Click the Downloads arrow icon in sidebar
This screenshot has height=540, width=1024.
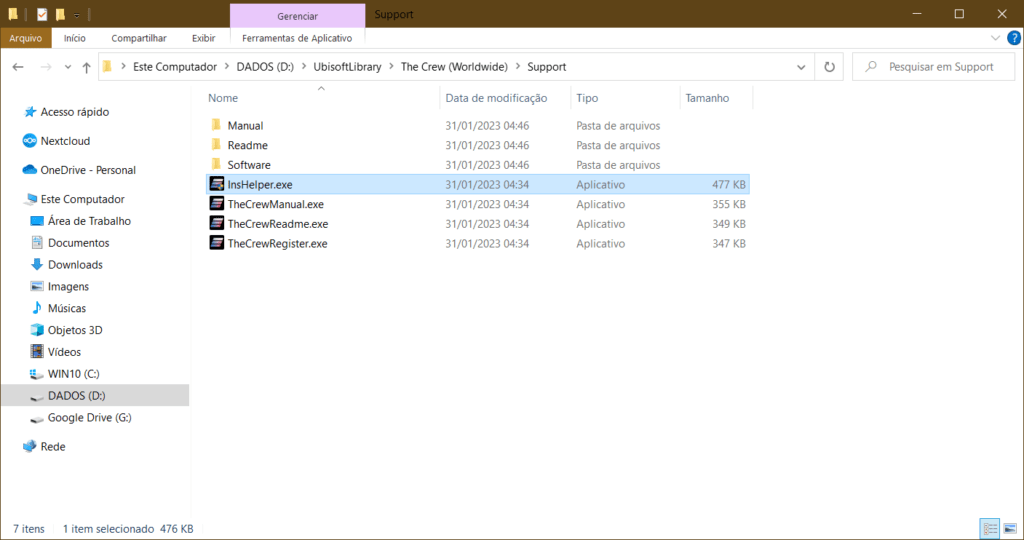click(37, 264)
